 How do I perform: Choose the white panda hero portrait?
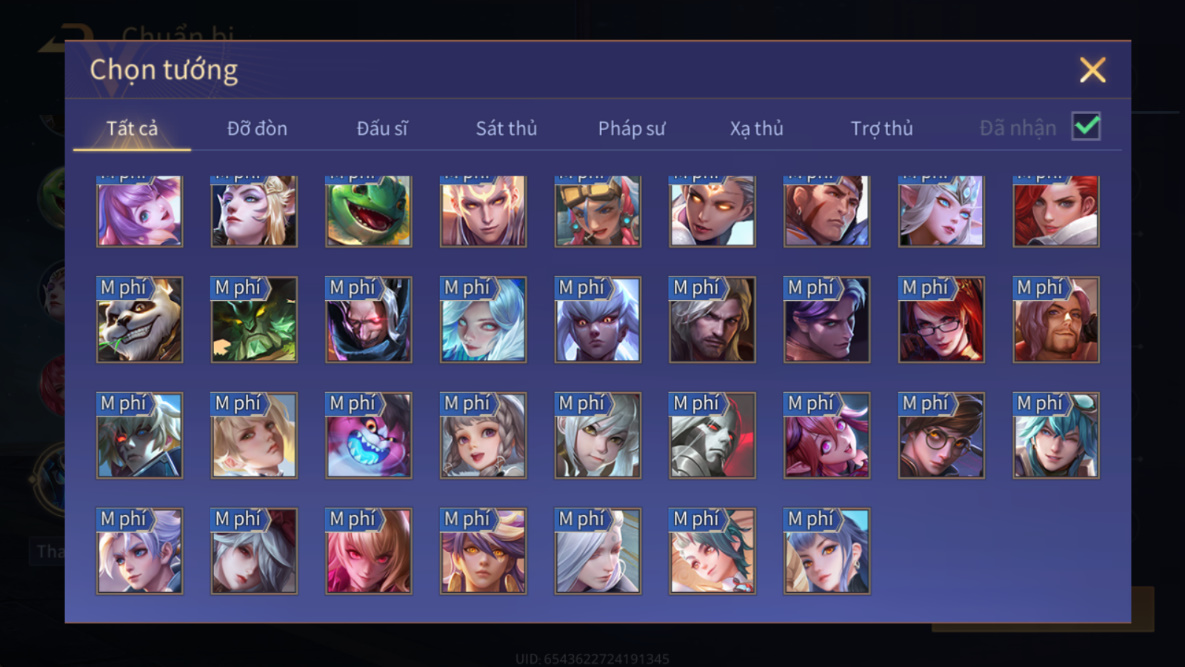click(139, 320)
